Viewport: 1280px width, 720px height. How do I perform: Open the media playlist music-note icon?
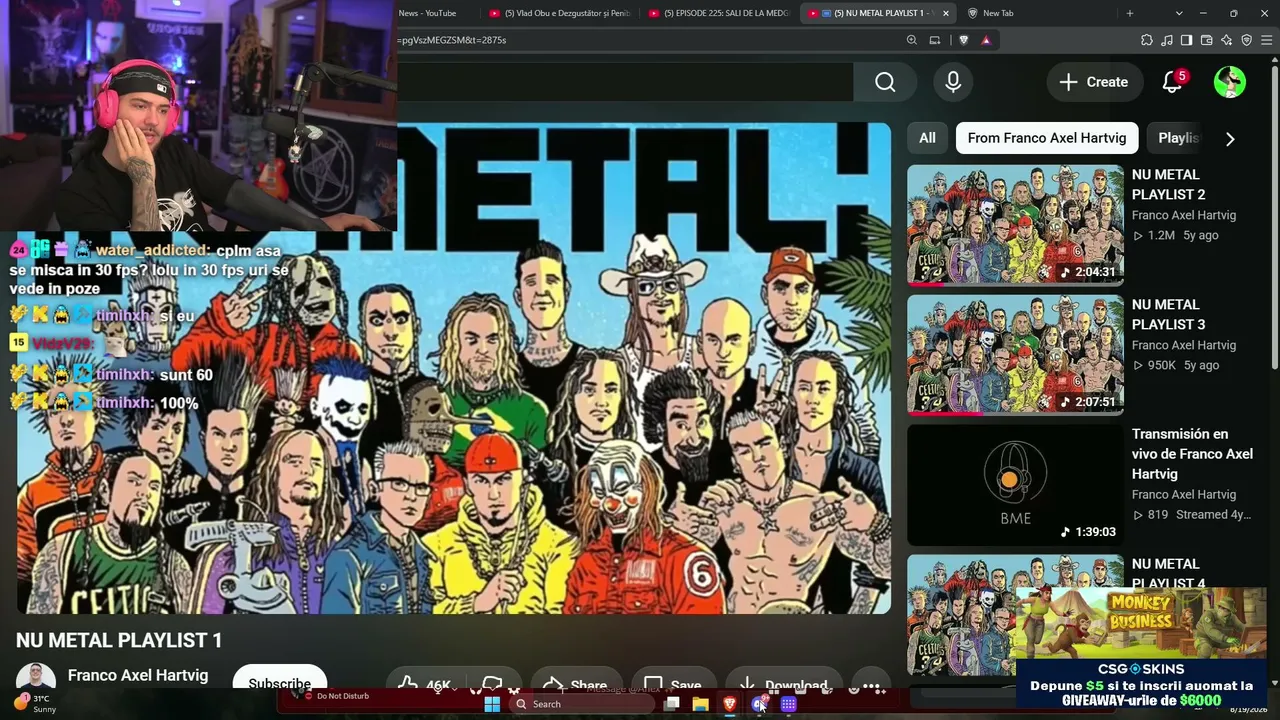[x=1167, y=40]
